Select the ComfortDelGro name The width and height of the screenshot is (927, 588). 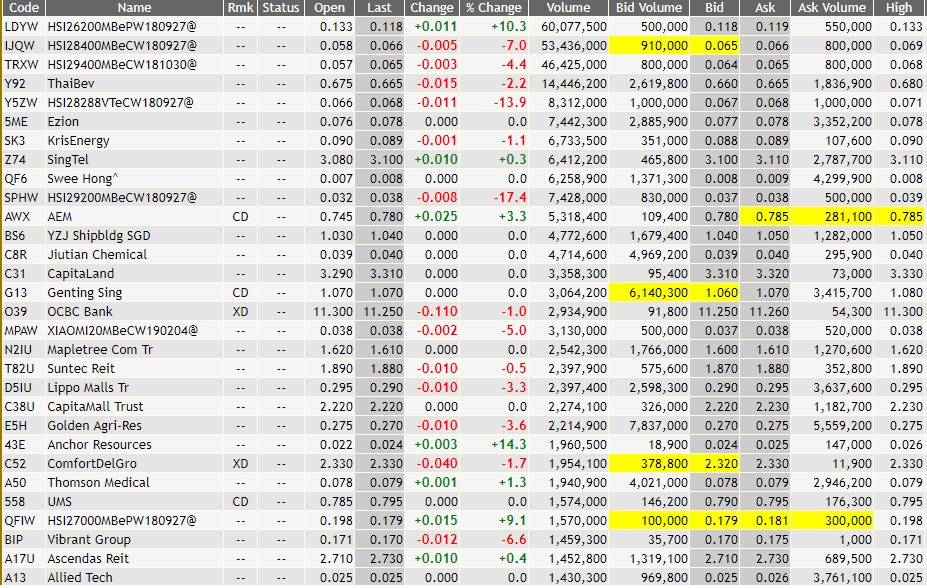pos(92,463)
